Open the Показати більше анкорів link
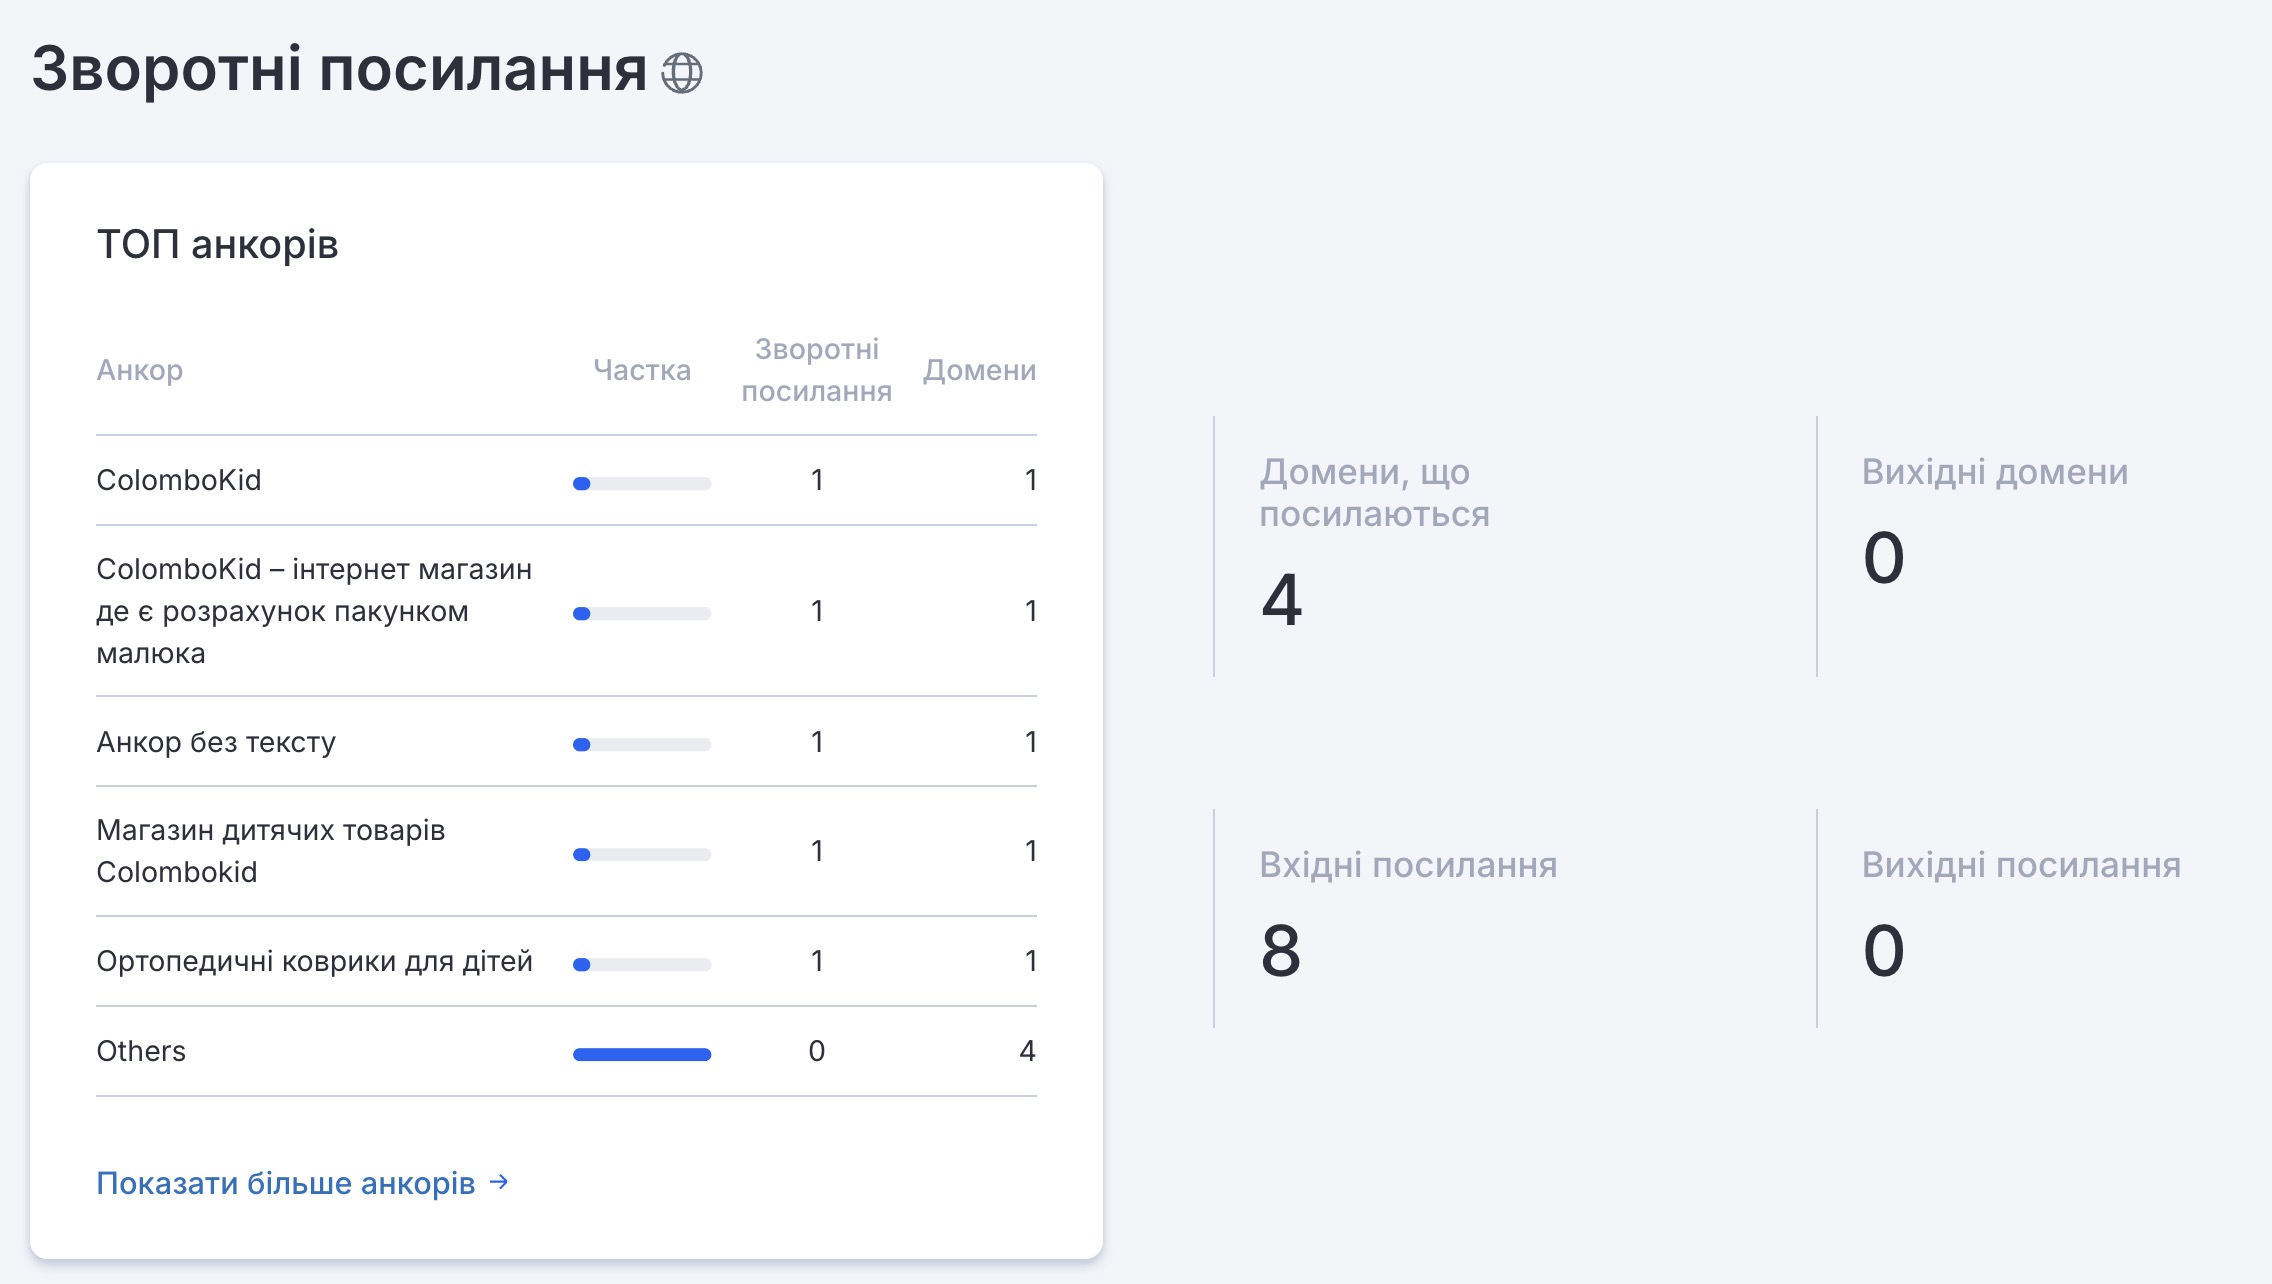Screen dimensions: 2272x1284 pyautogui.click(x=286, y=1183)
